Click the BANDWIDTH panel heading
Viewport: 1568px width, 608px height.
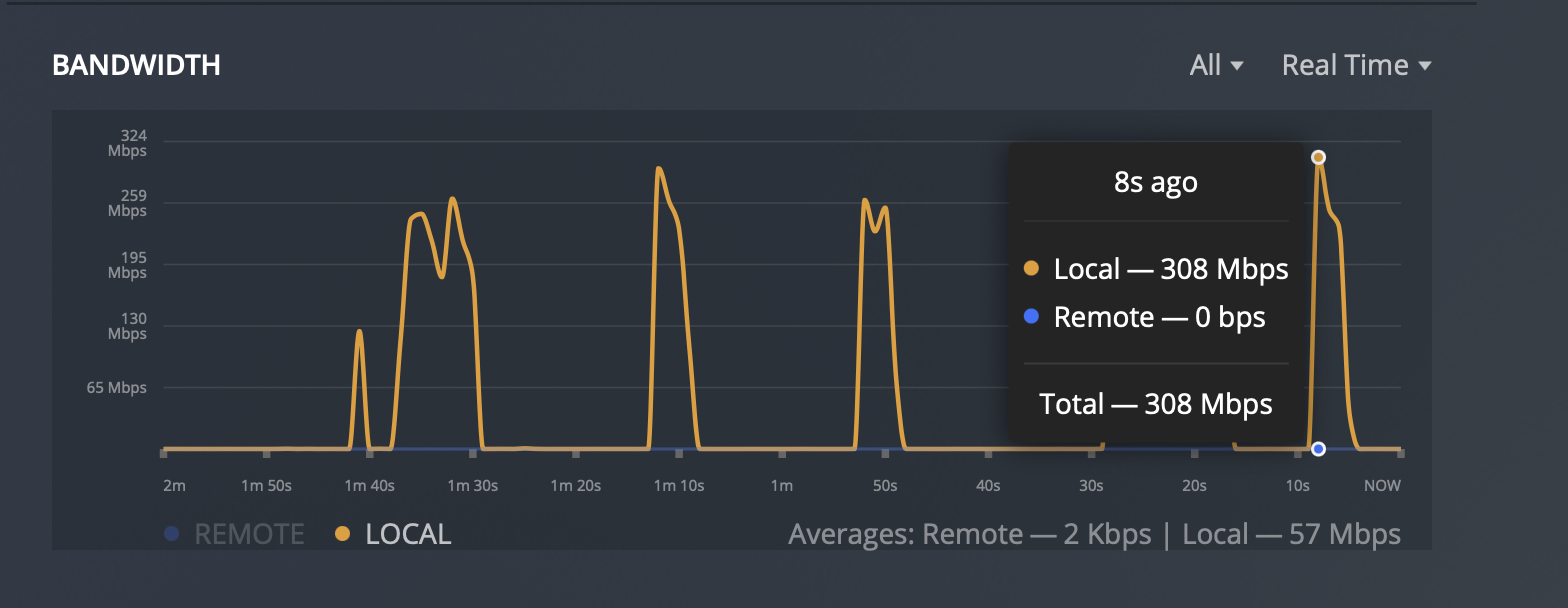pos(136,65)
